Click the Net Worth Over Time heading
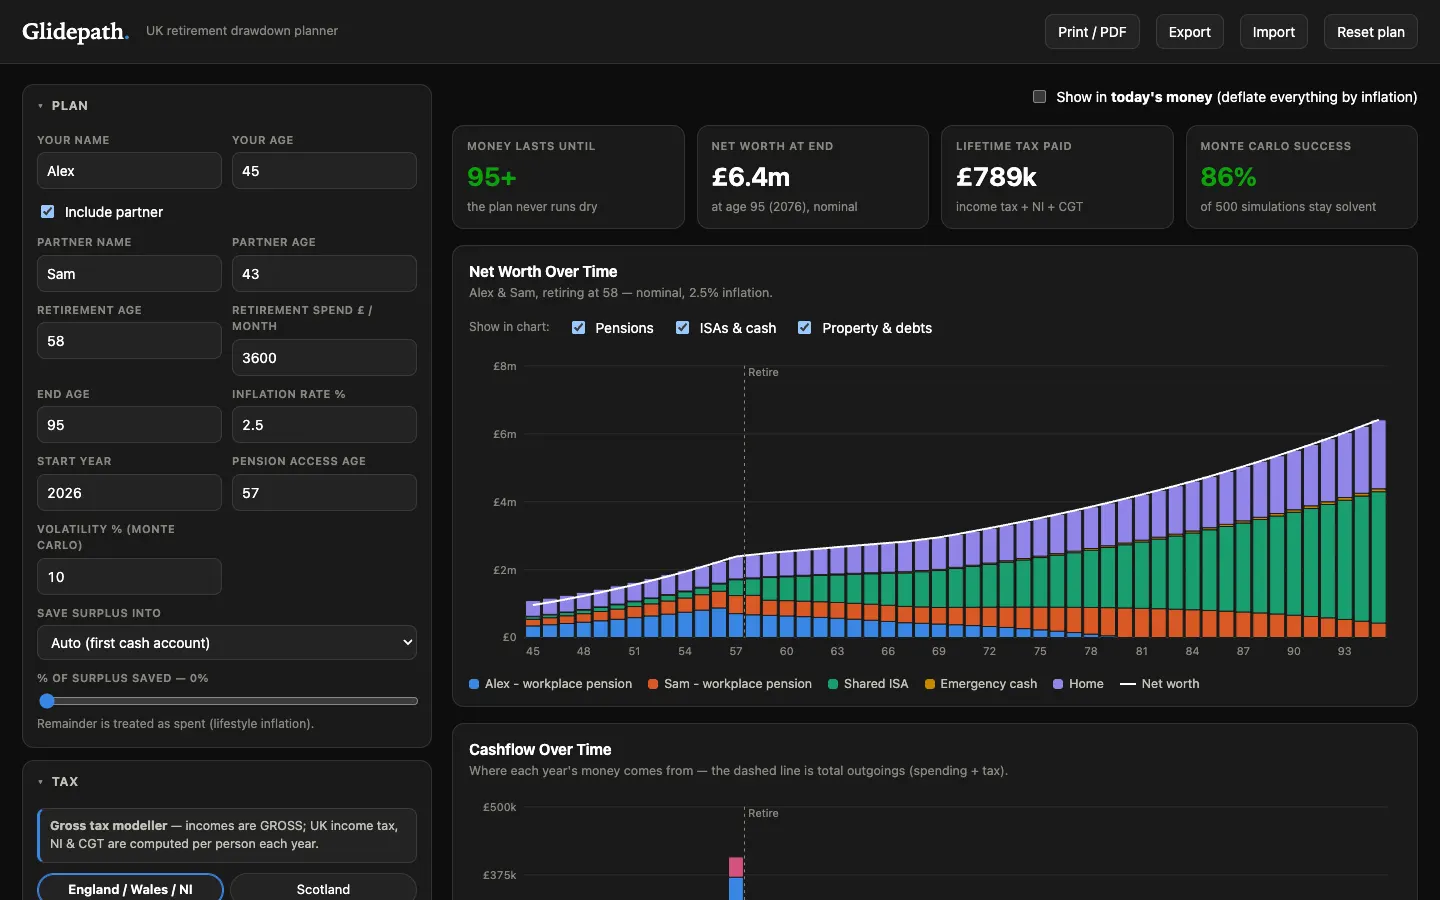Image resolution: width=1440 pixels, height=900 pixels. coord(543,272)
